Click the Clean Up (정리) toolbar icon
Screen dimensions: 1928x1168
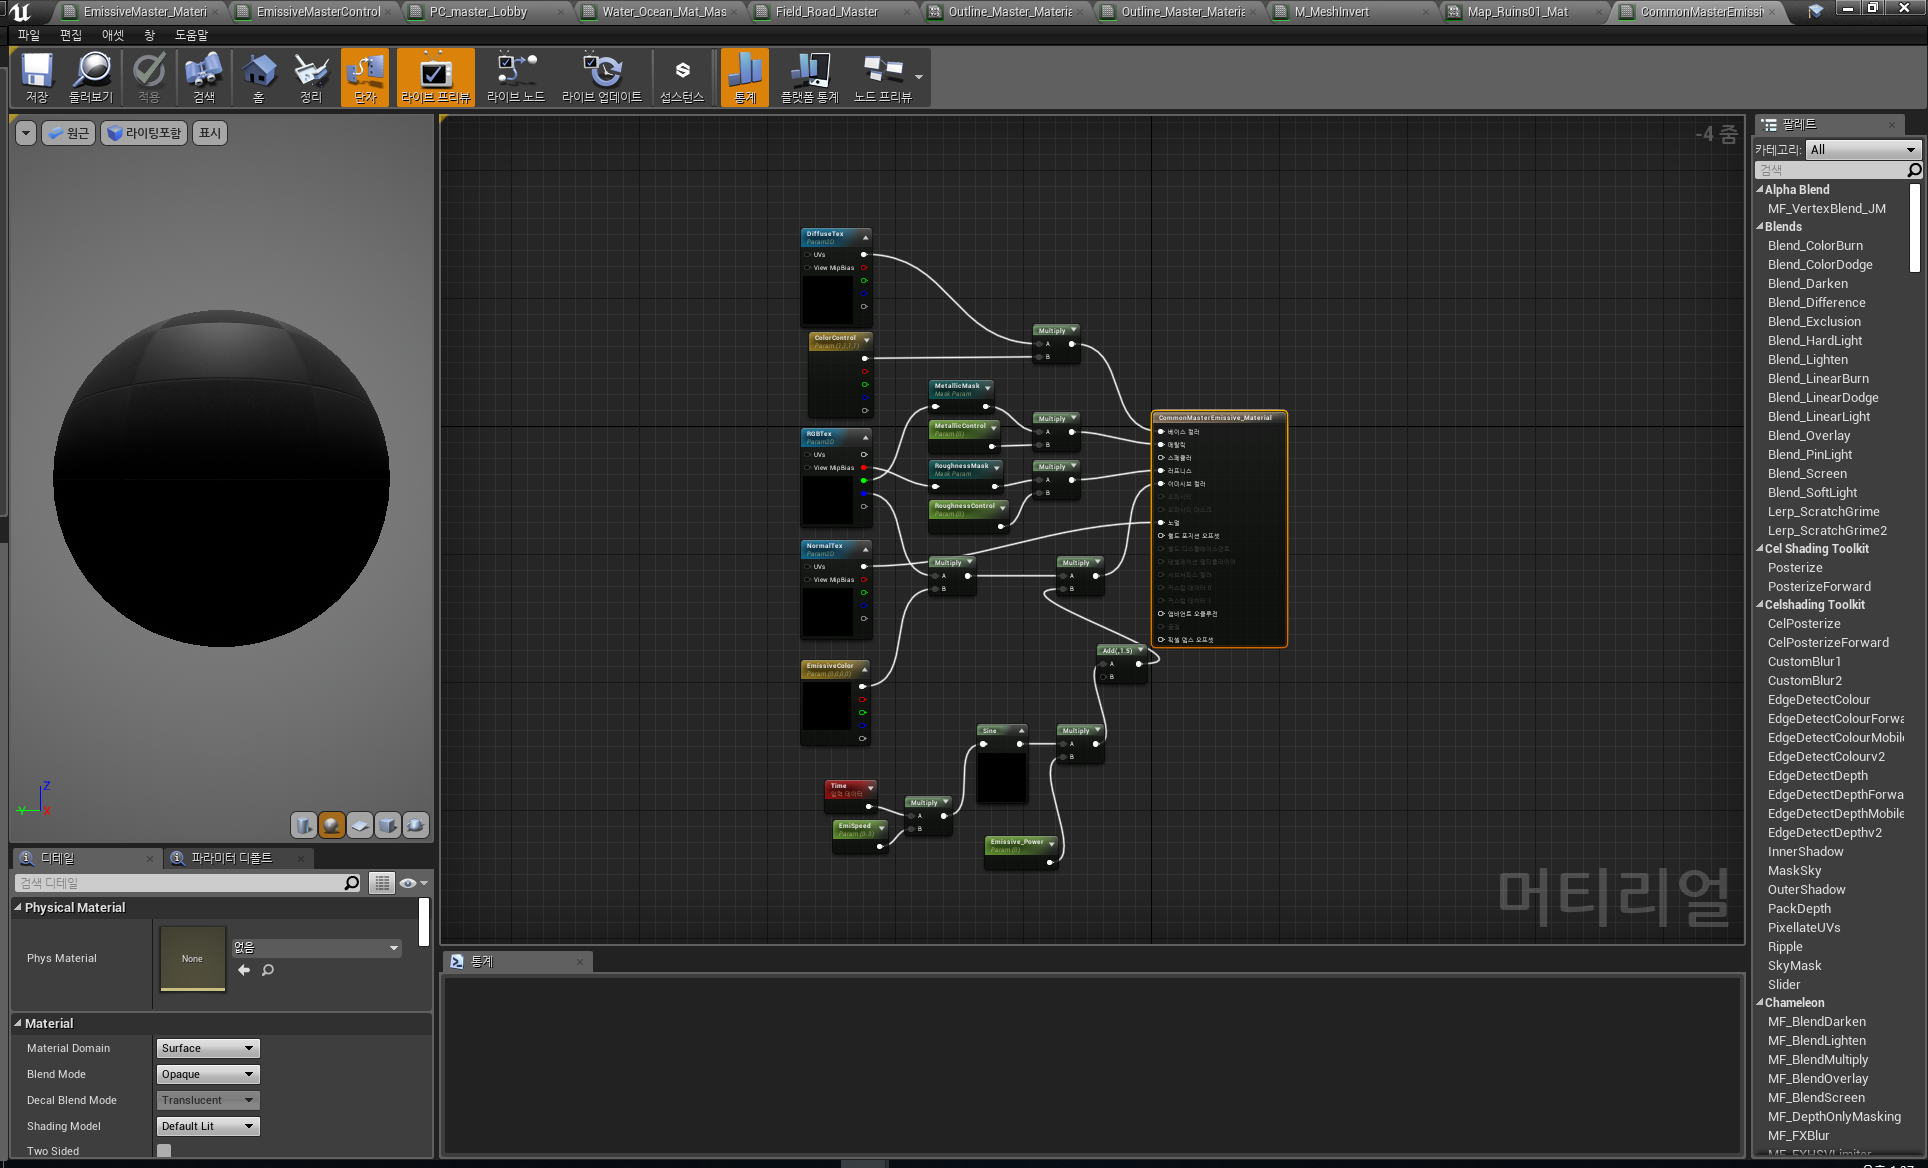[x=311, y=77]
